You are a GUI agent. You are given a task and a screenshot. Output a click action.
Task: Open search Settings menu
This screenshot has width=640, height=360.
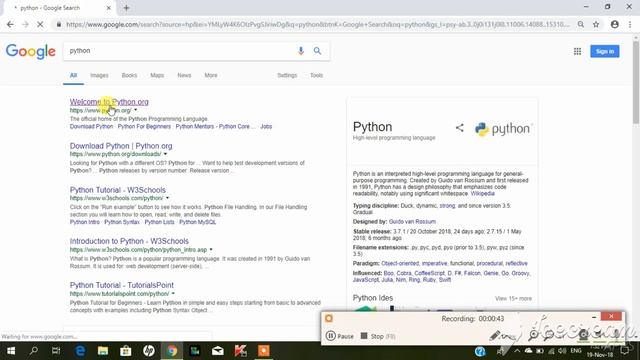[x=287, y=75]
